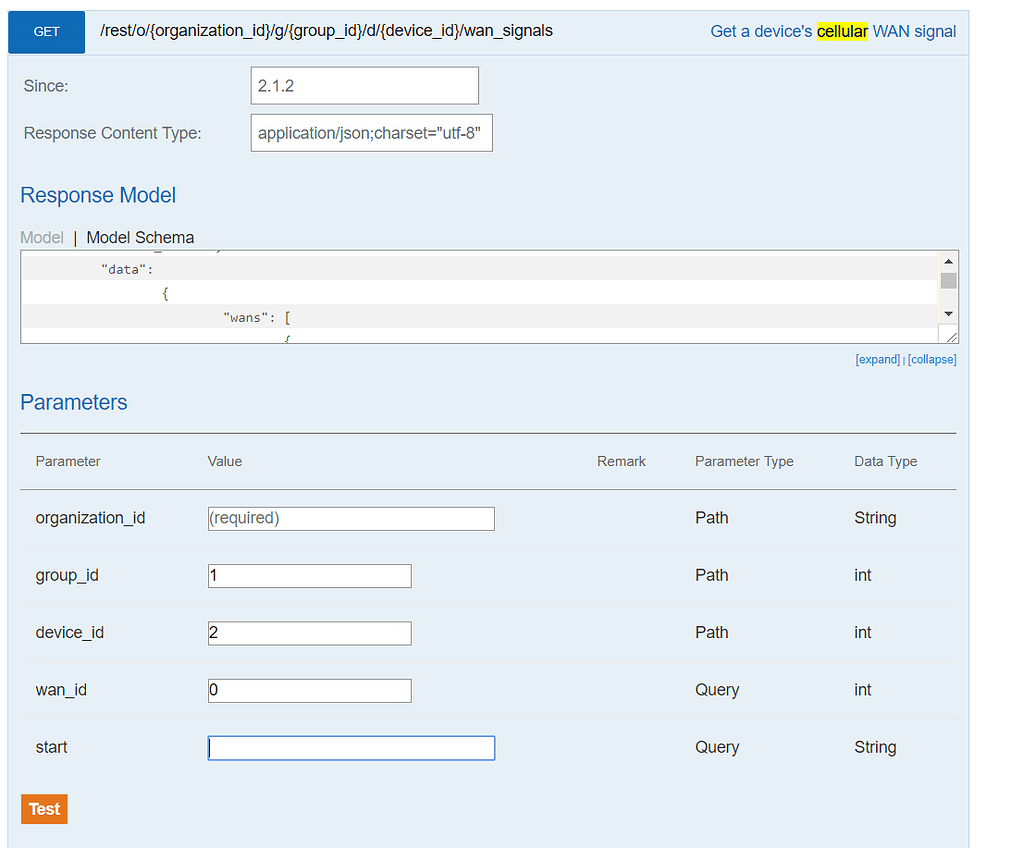
Task: Click the blue GET method button
Action: coord(46,31)
